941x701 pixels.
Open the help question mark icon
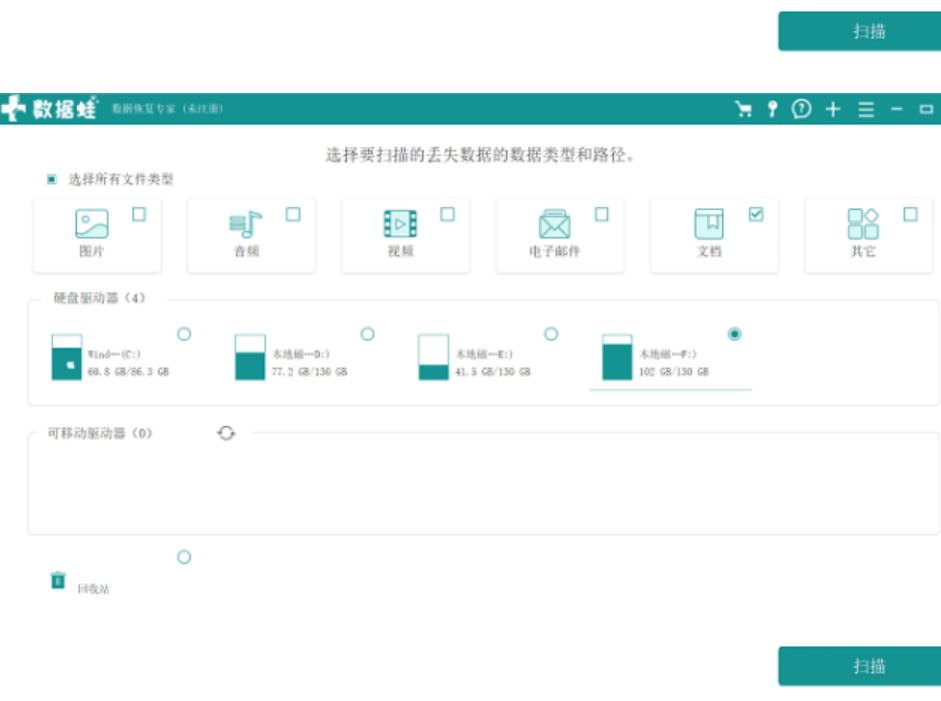pyautogui.click(x=801, y=110)
